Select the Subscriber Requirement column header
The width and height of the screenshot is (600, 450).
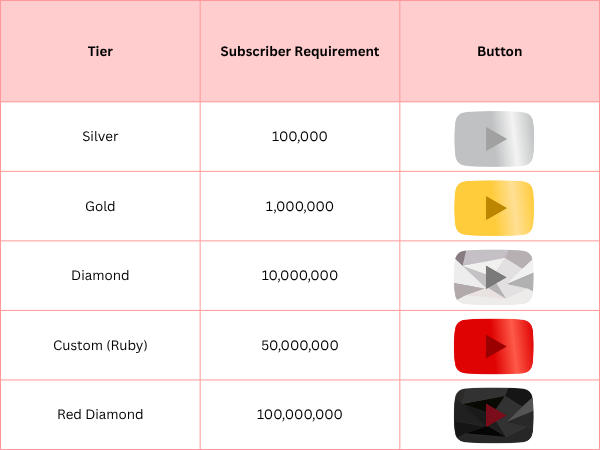(x=300, y=51)
